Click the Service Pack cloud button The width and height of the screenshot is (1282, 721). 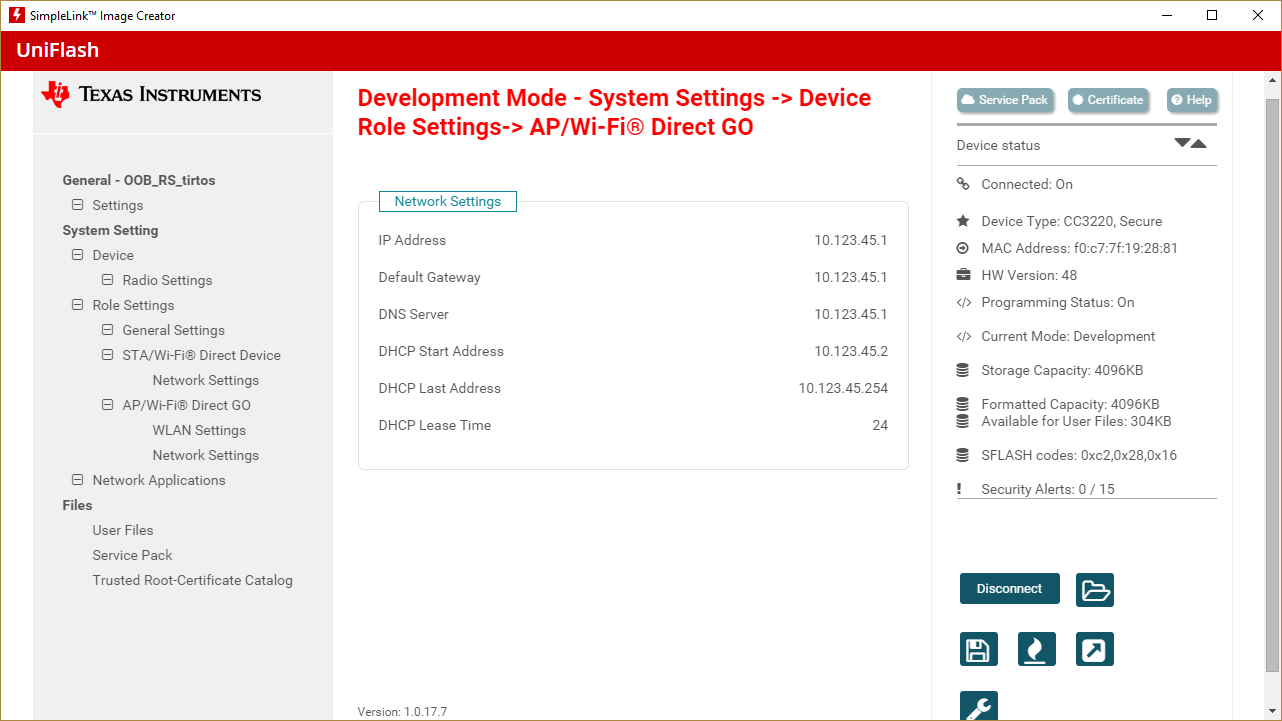tap(1005, 100)
